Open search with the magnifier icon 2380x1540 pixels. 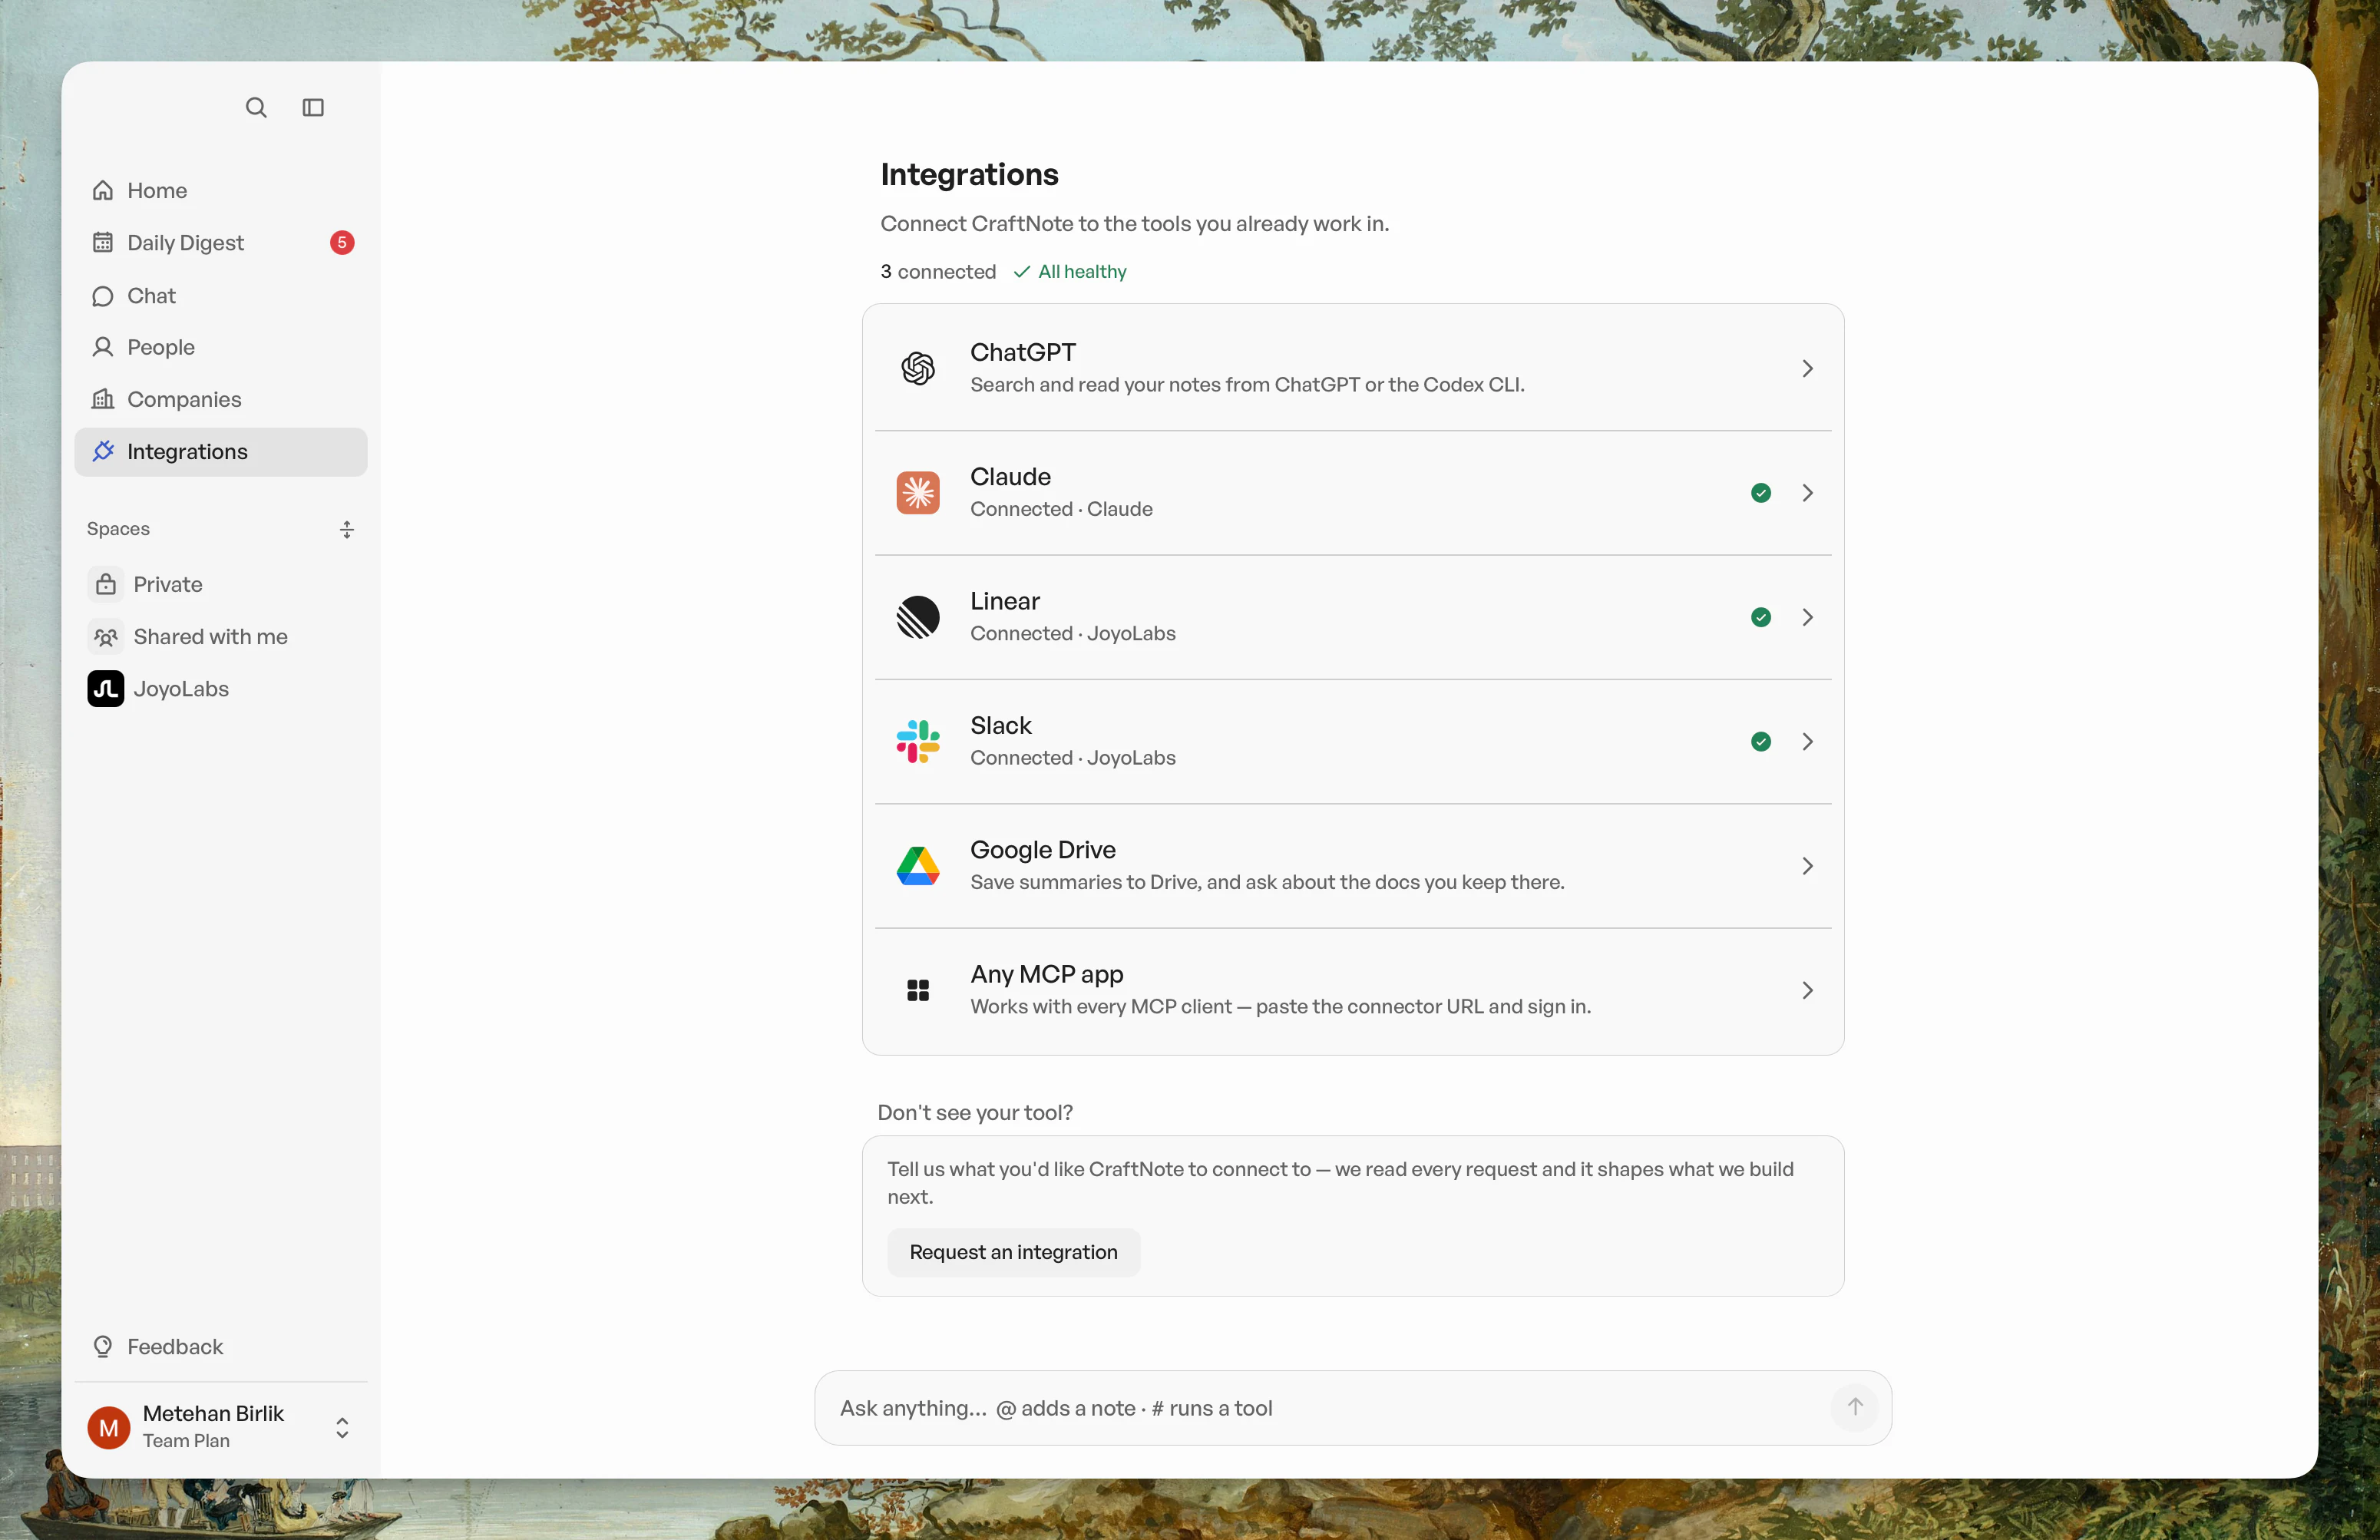(256, 107)
